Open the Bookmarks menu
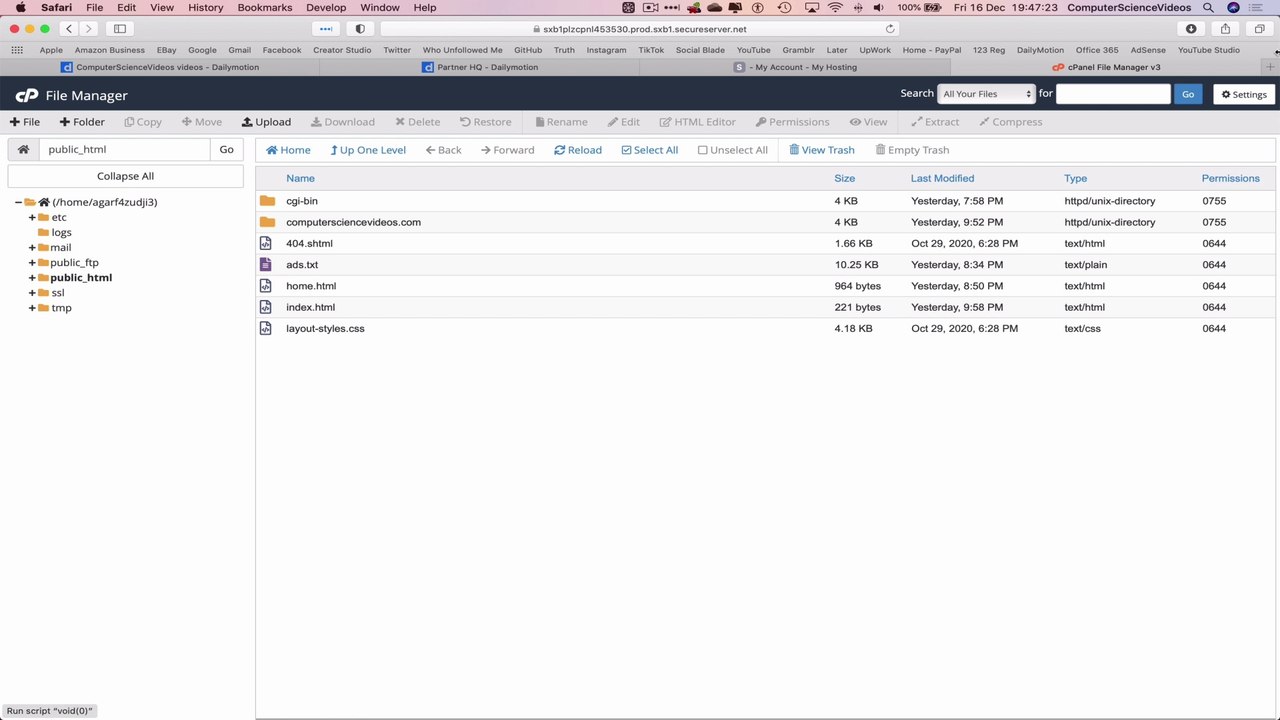 (x=265, y=7)
